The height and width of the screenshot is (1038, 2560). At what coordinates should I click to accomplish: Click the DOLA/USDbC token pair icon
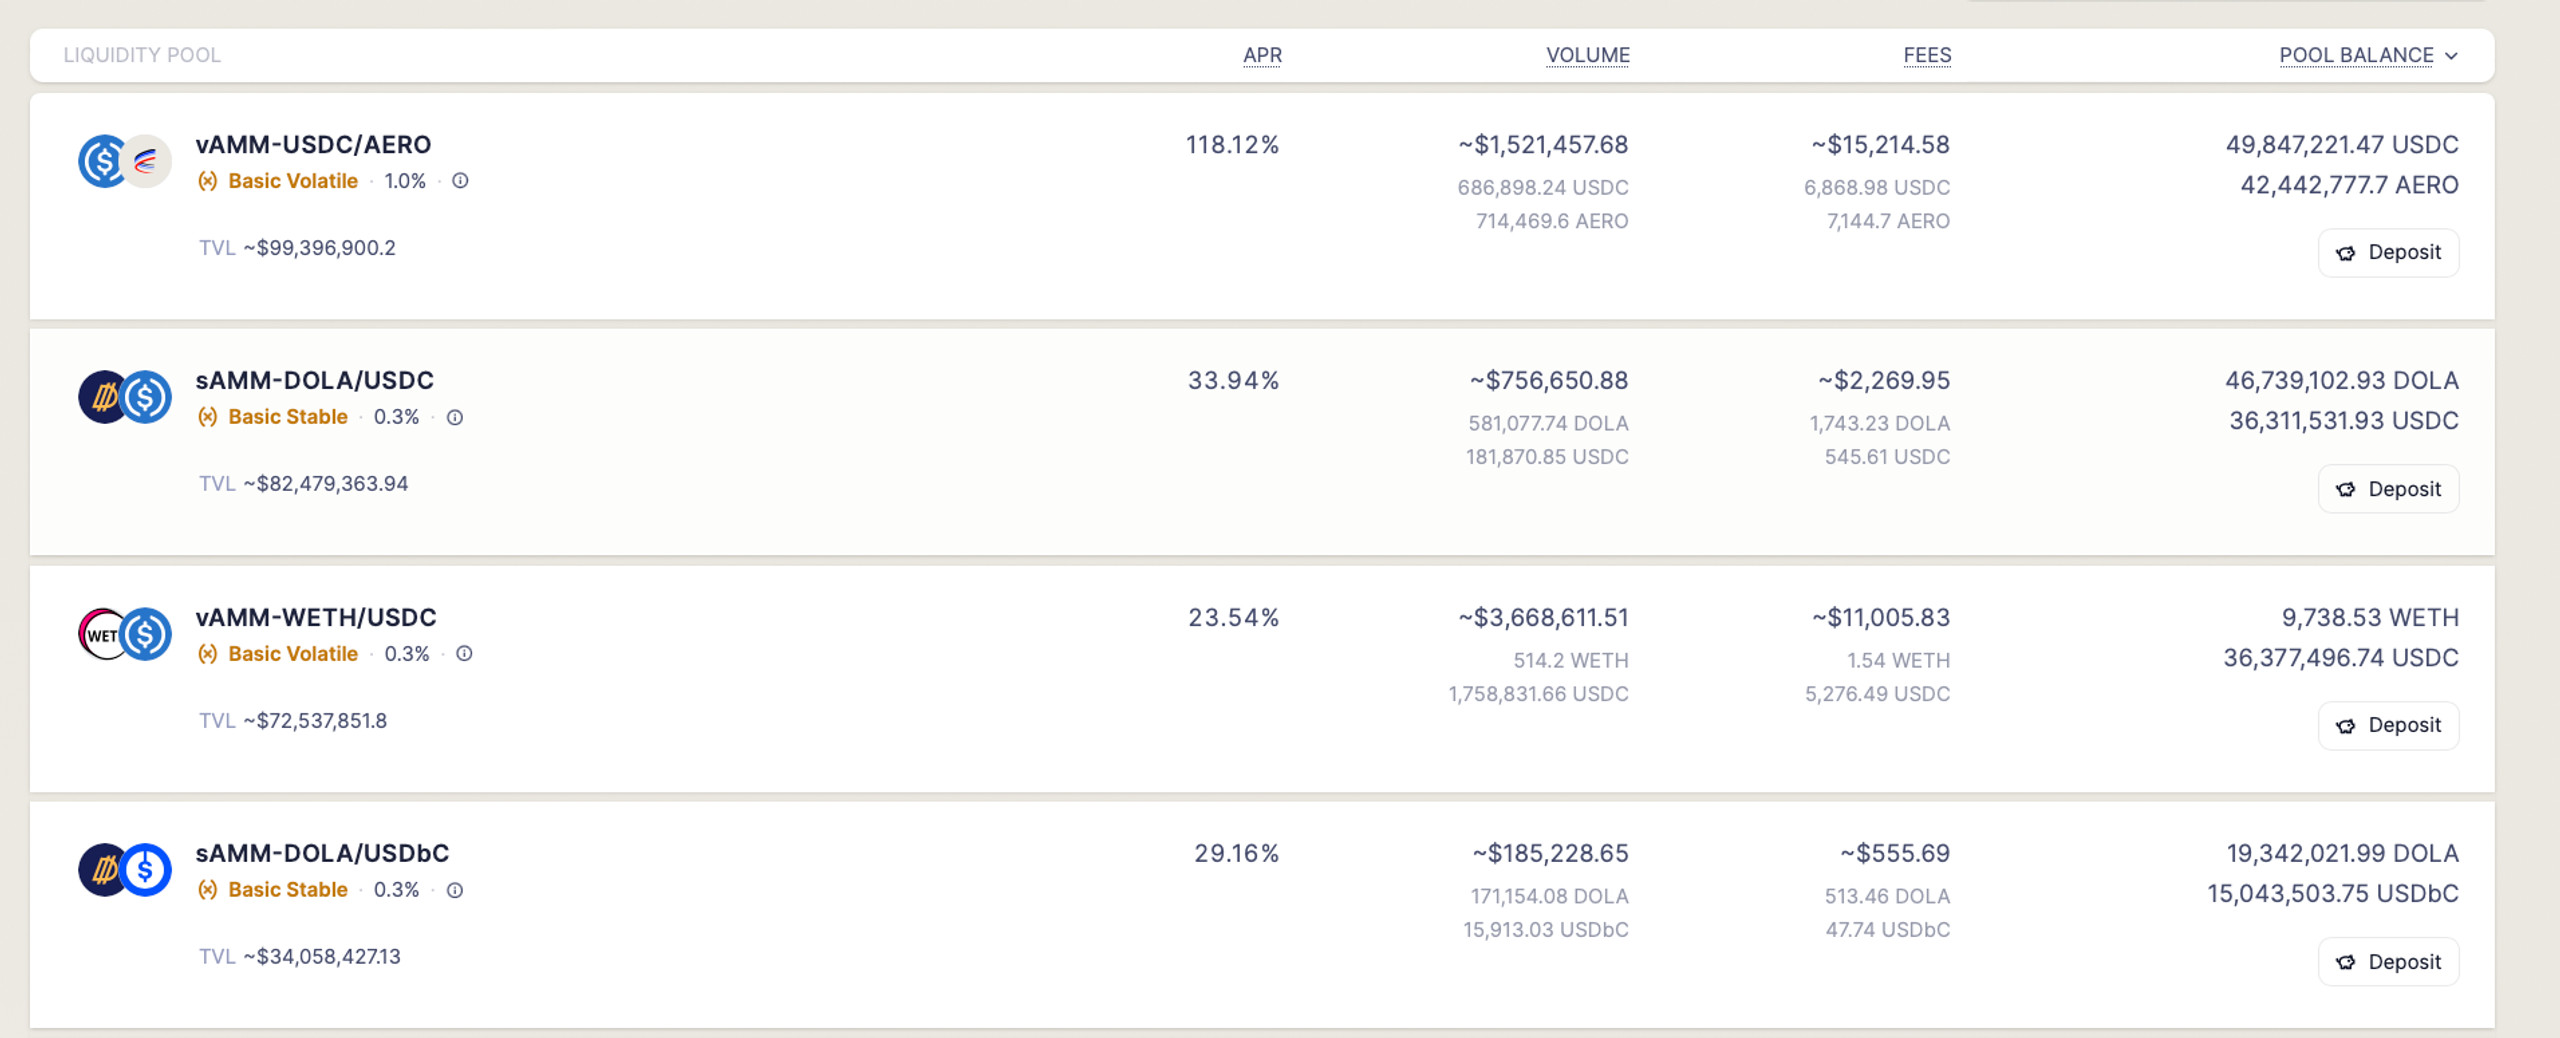point(125,870)
